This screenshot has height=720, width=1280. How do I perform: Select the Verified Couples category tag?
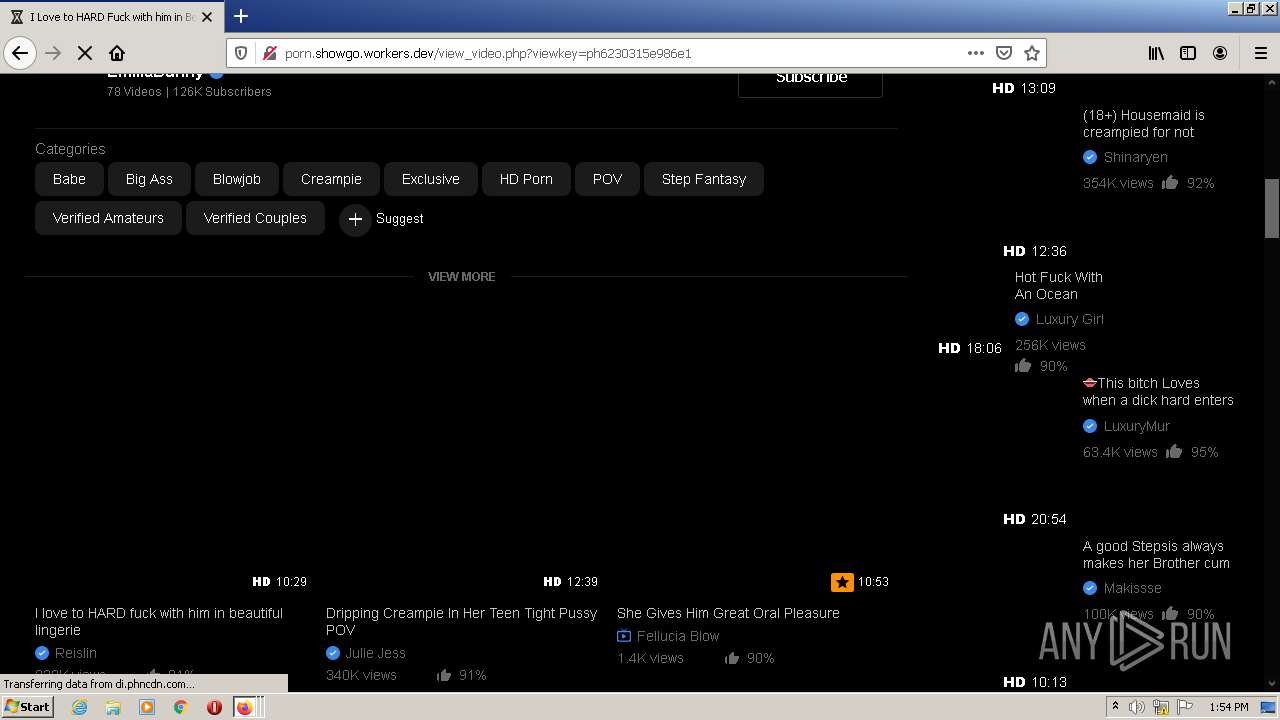[255, 218]
